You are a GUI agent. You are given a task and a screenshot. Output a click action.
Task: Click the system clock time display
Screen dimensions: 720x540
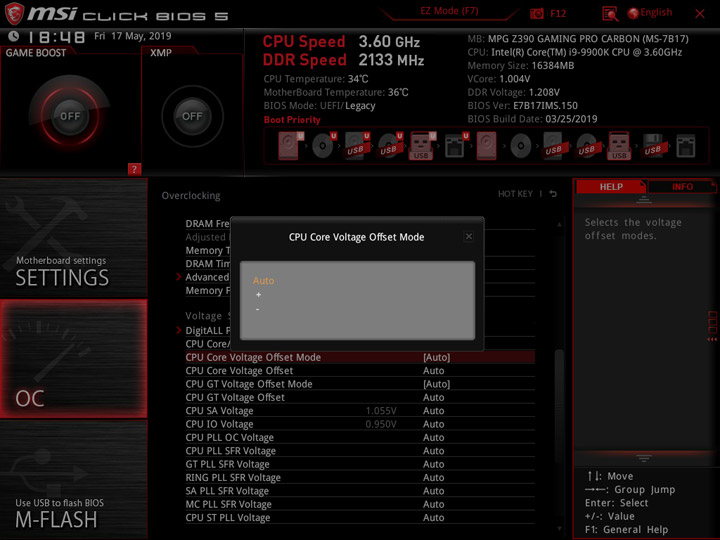56,37
